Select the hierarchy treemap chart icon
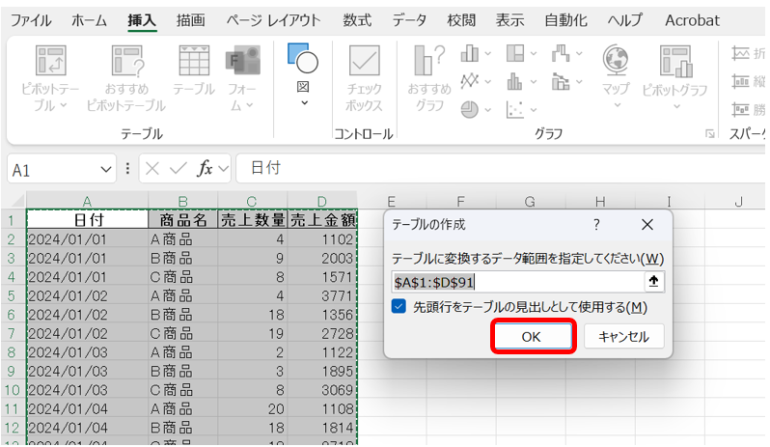This screenshot has height=447, width=770. [x=515, y=53]
